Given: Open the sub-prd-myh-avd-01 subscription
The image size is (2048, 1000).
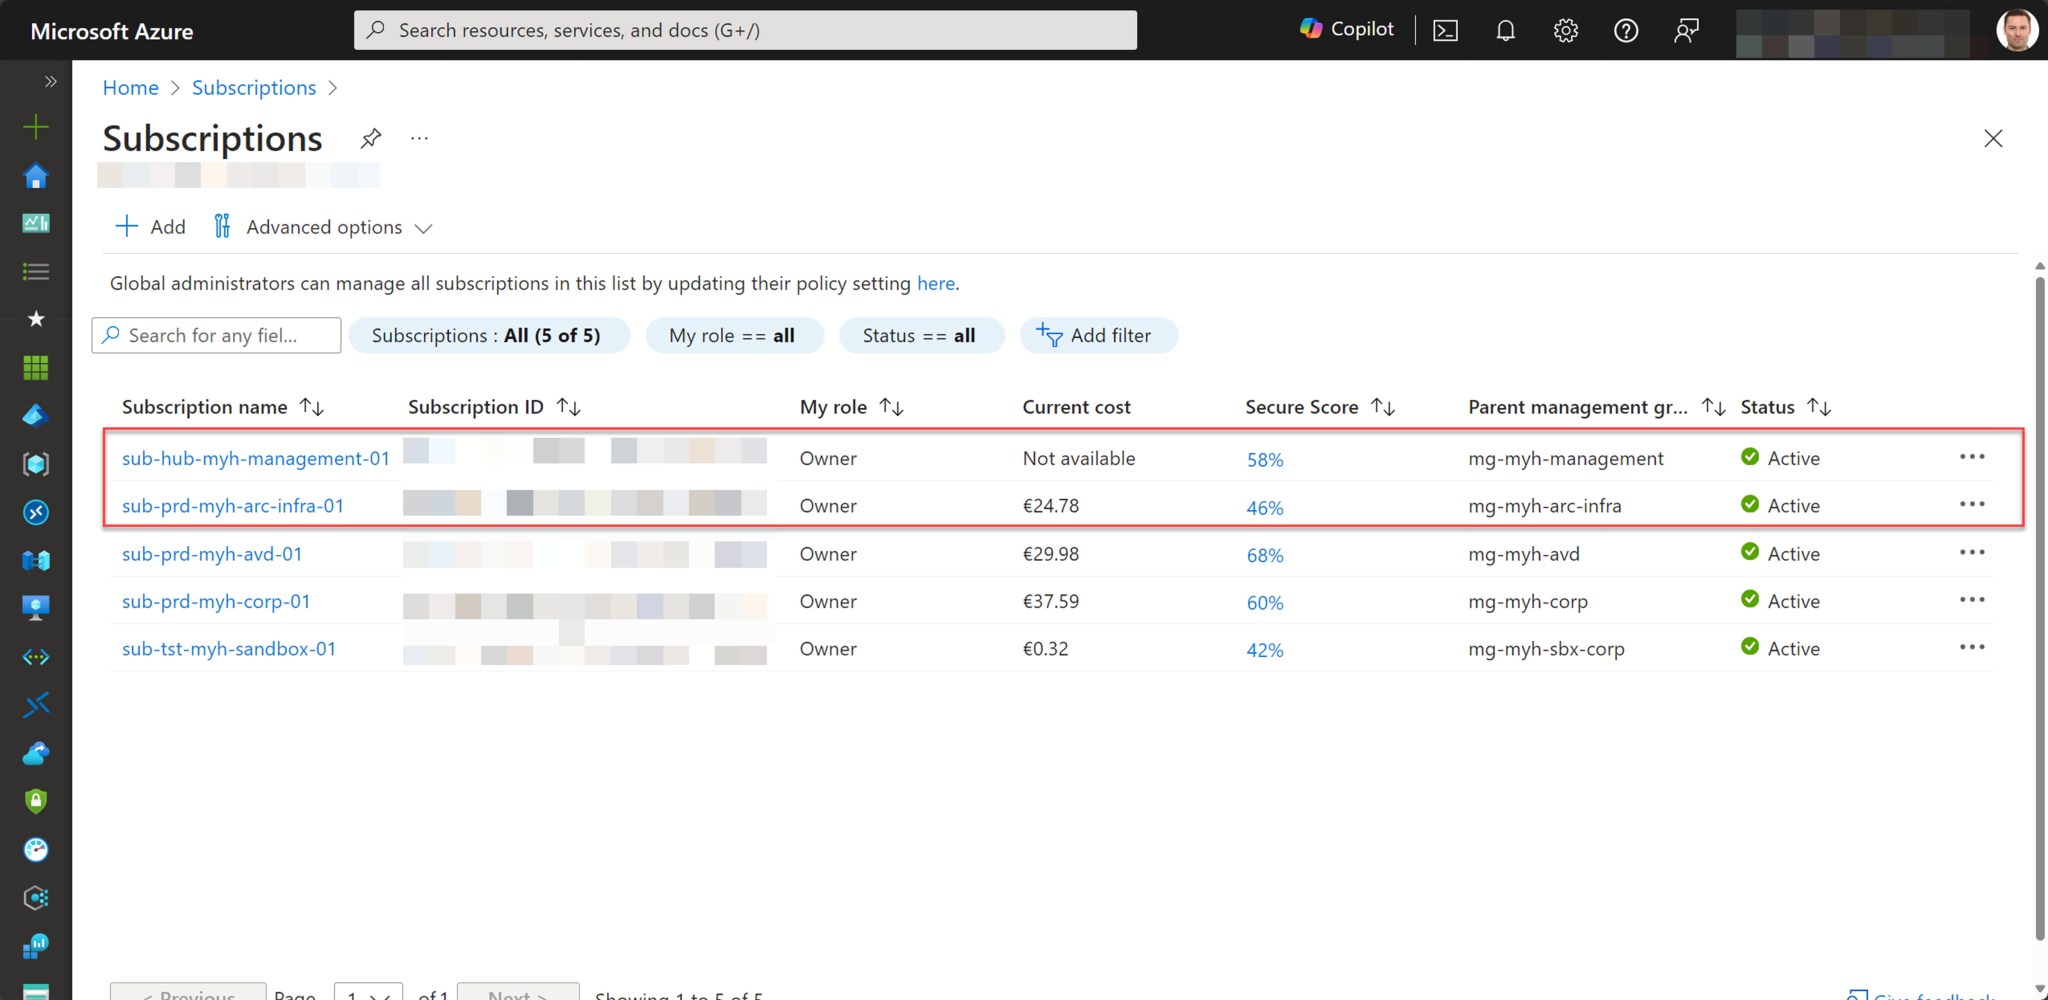Looking at the screenshot, I should coord(211,553).
